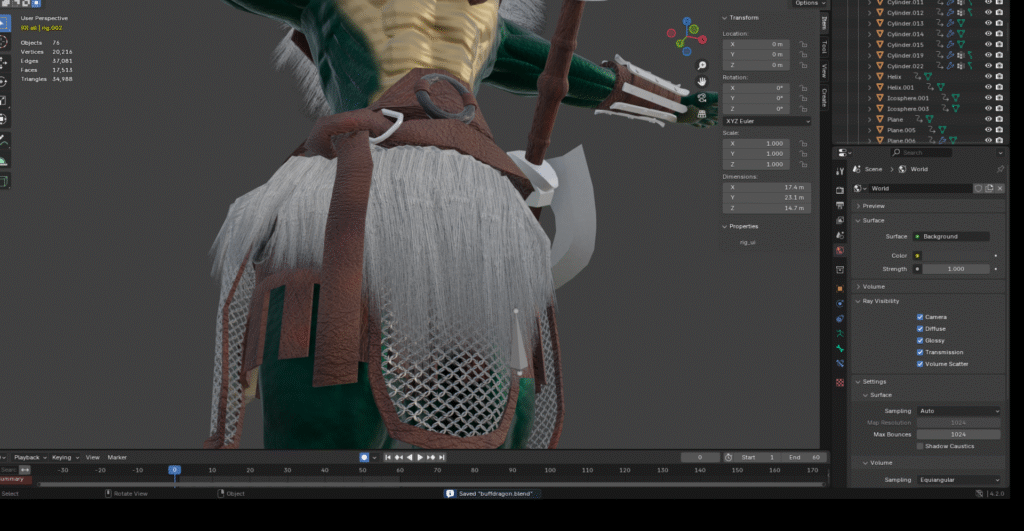
Task: Uncheck the Camera ray visibility checkbox
Action: [x=920, y=316]
